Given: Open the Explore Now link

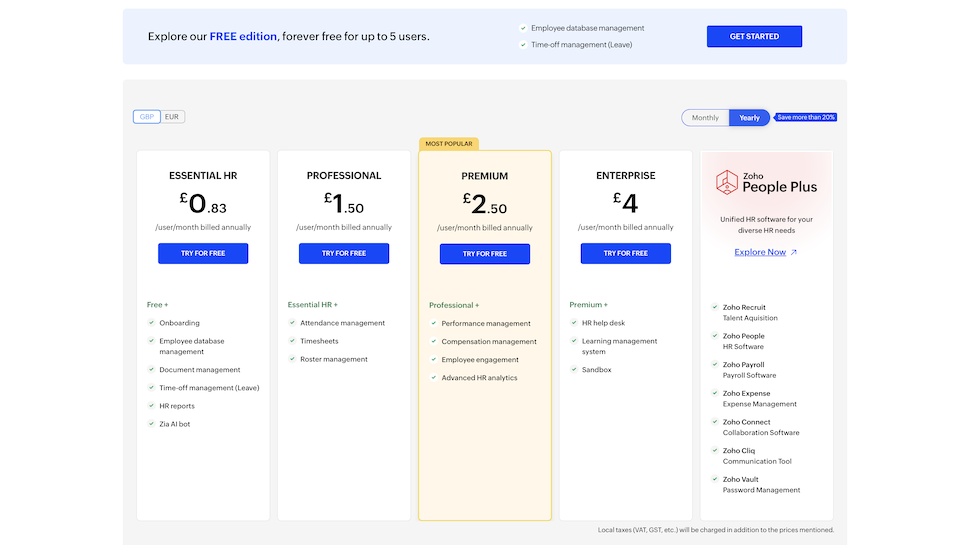Looking at the screenshot, I should (x=760, y=252).
